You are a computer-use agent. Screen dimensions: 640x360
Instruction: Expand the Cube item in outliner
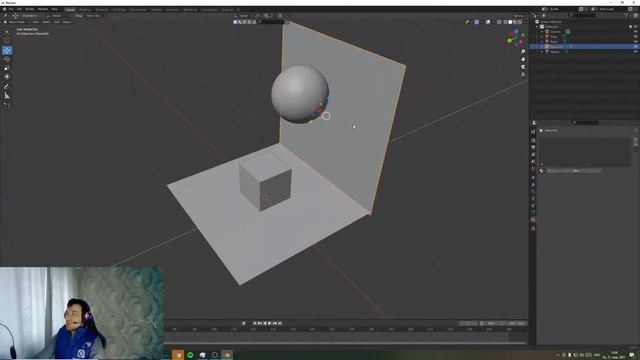pos(542,37)
